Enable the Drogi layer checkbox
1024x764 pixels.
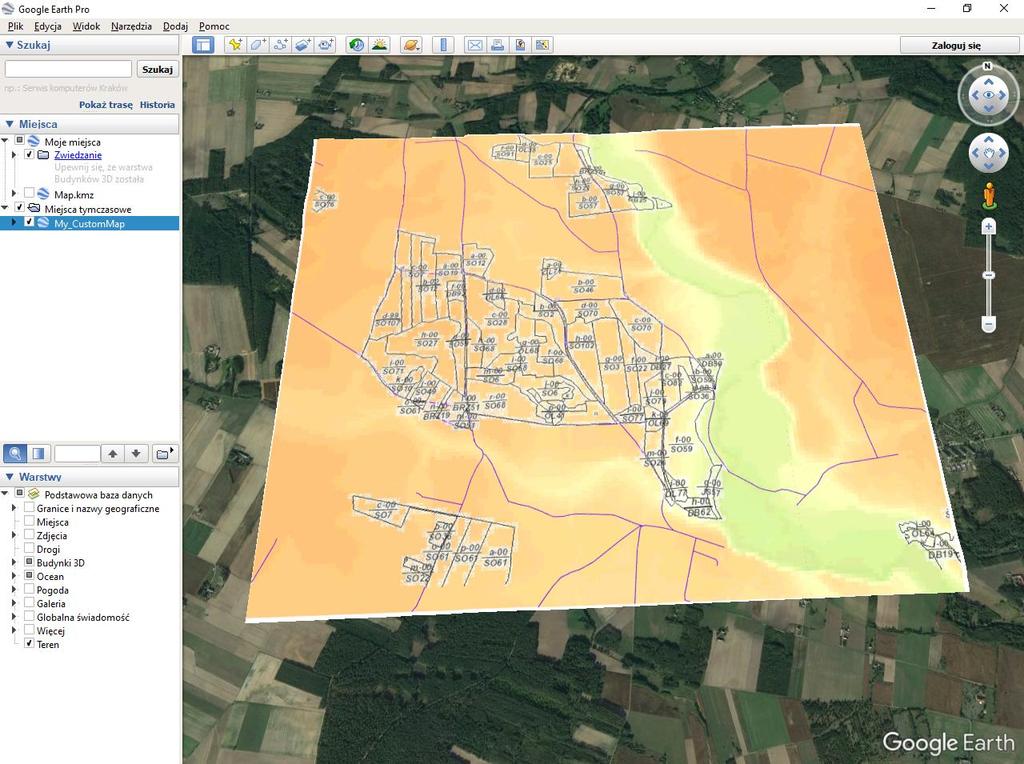(x=29, y=549)
